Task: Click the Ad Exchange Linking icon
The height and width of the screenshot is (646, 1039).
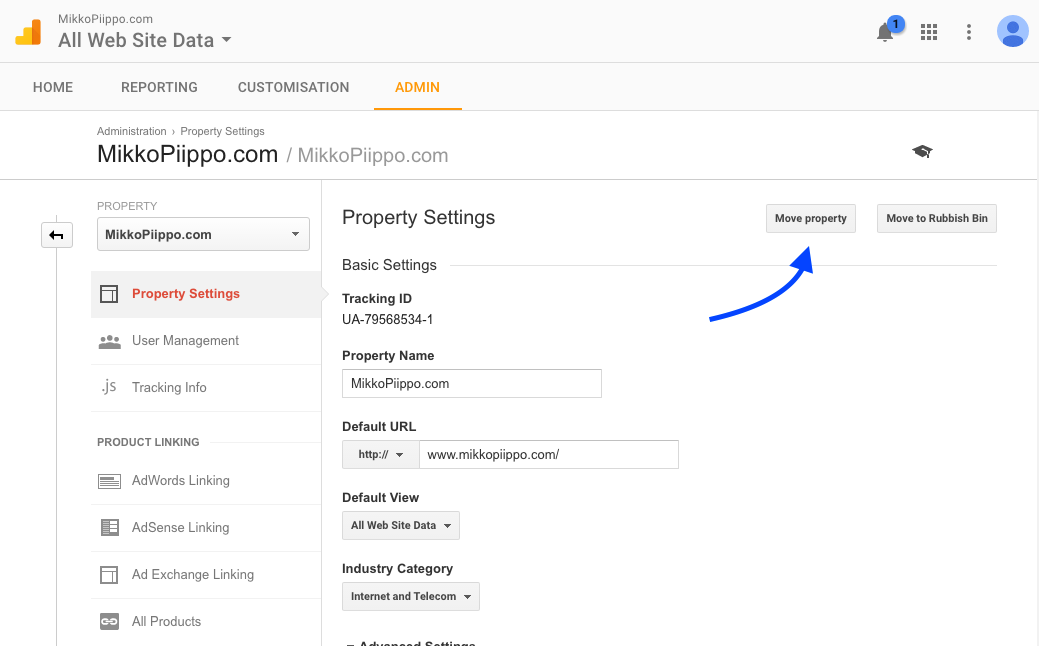Action: 109,574
